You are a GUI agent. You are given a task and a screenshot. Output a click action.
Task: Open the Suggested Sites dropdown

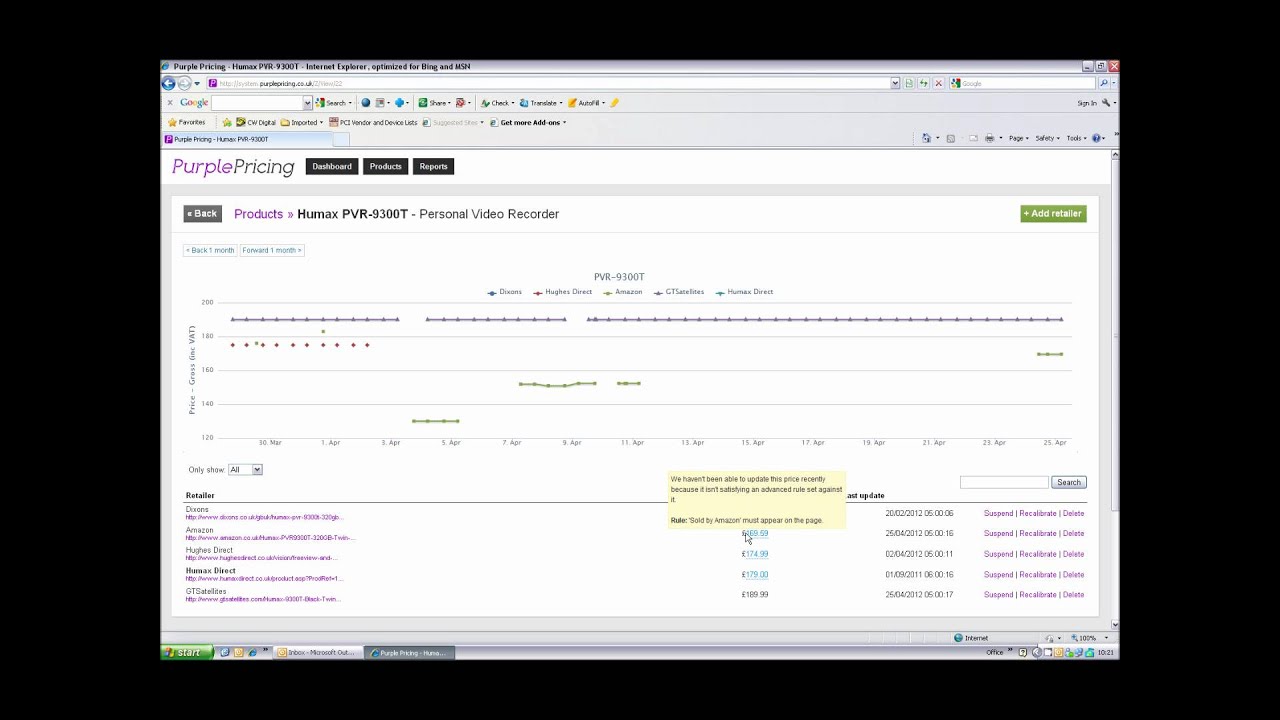click(x=454, y=122)
